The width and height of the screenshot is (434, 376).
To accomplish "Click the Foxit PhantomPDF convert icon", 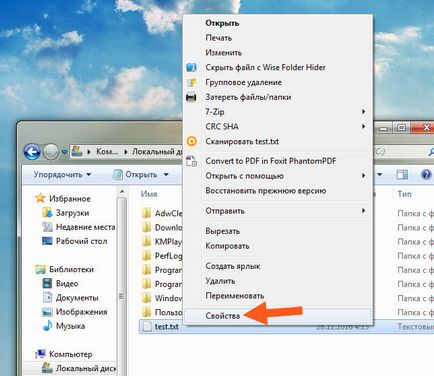I will [x=192, y=161].
